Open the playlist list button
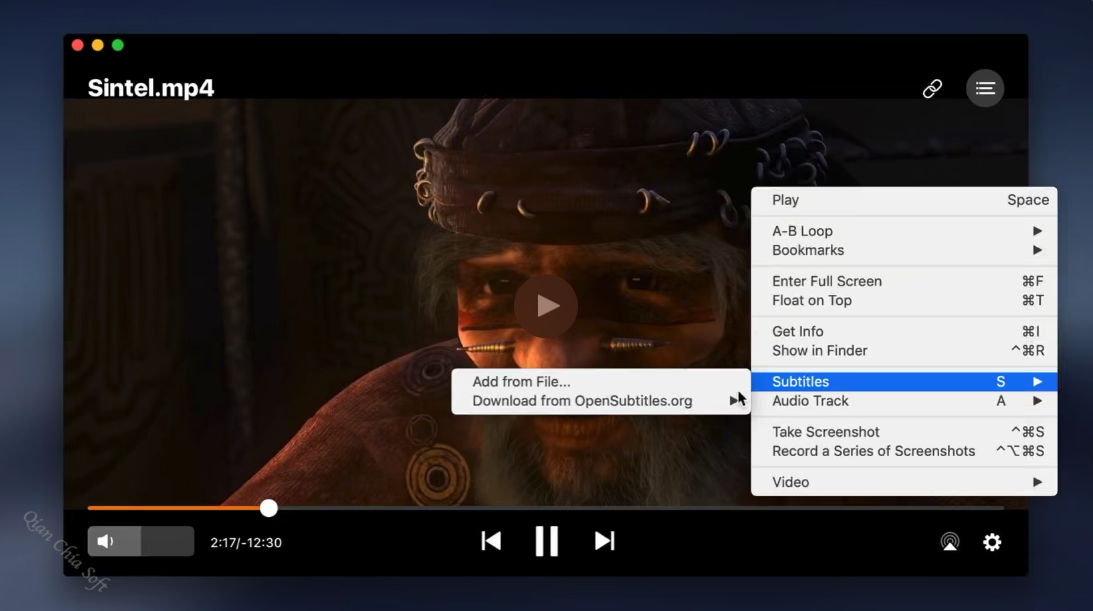This screenshot has height=611, width=1093. (985, 88)
